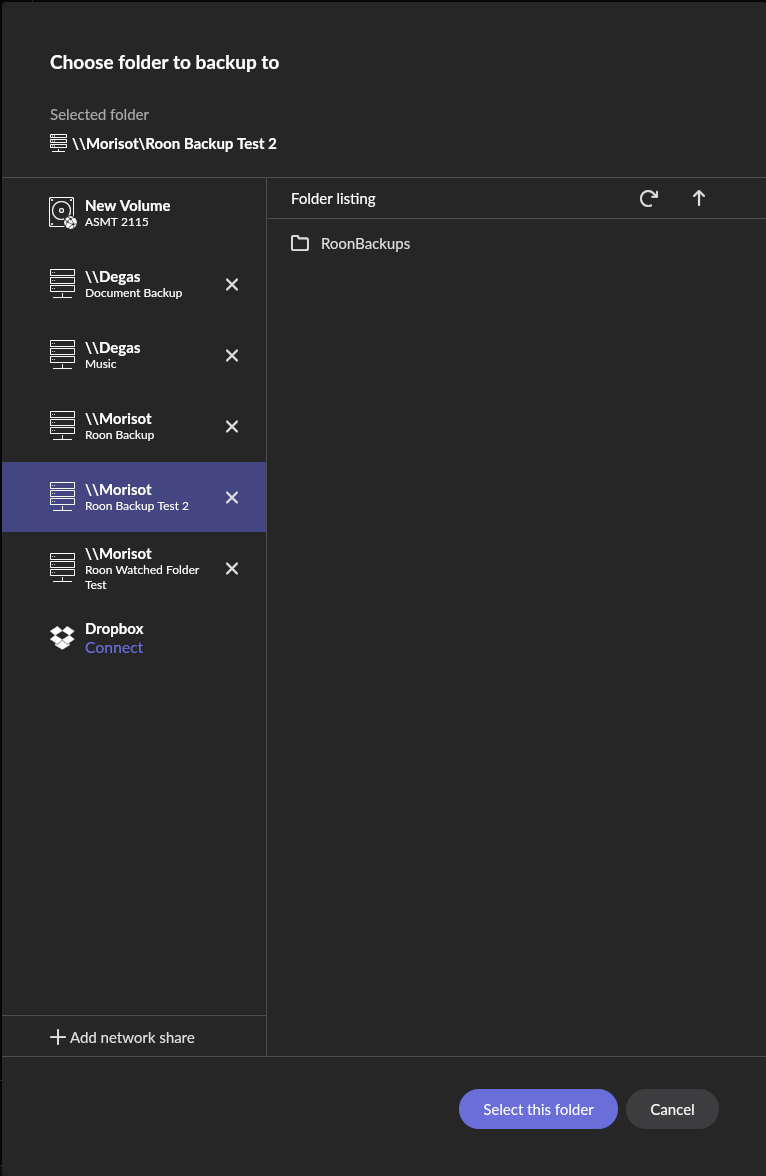
Task: Confirm with Select this folder
Action: (x=539, y=1109)
